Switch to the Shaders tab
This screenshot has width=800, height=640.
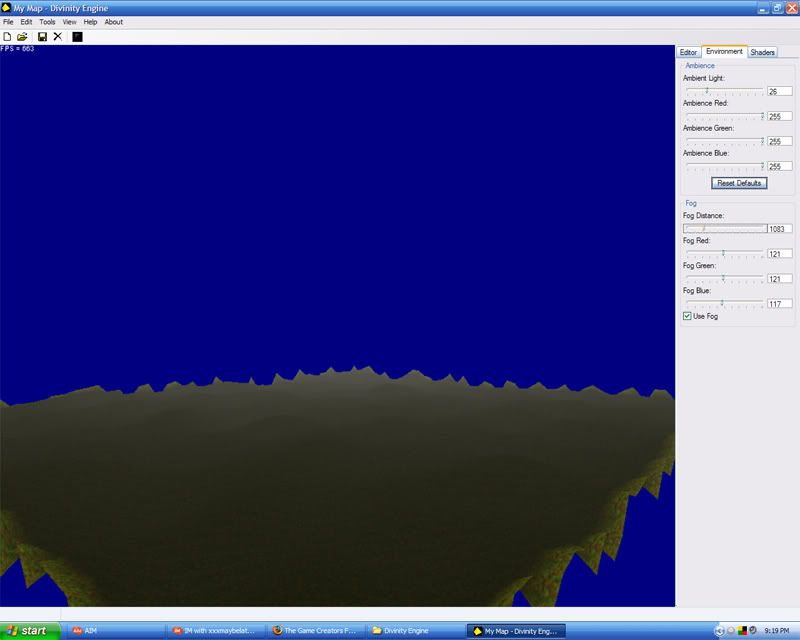(x=762, y=52)
